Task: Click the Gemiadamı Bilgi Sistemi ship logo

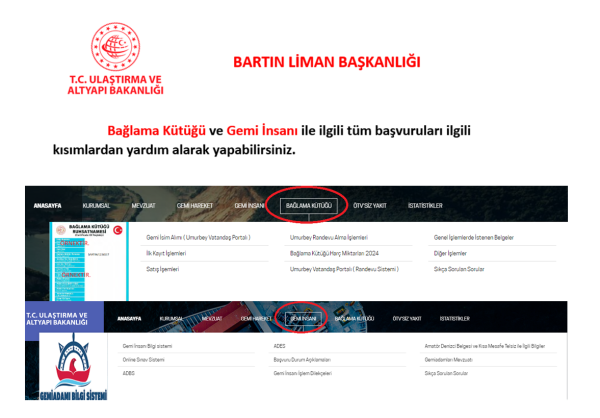Action: [x=73, y=361]
